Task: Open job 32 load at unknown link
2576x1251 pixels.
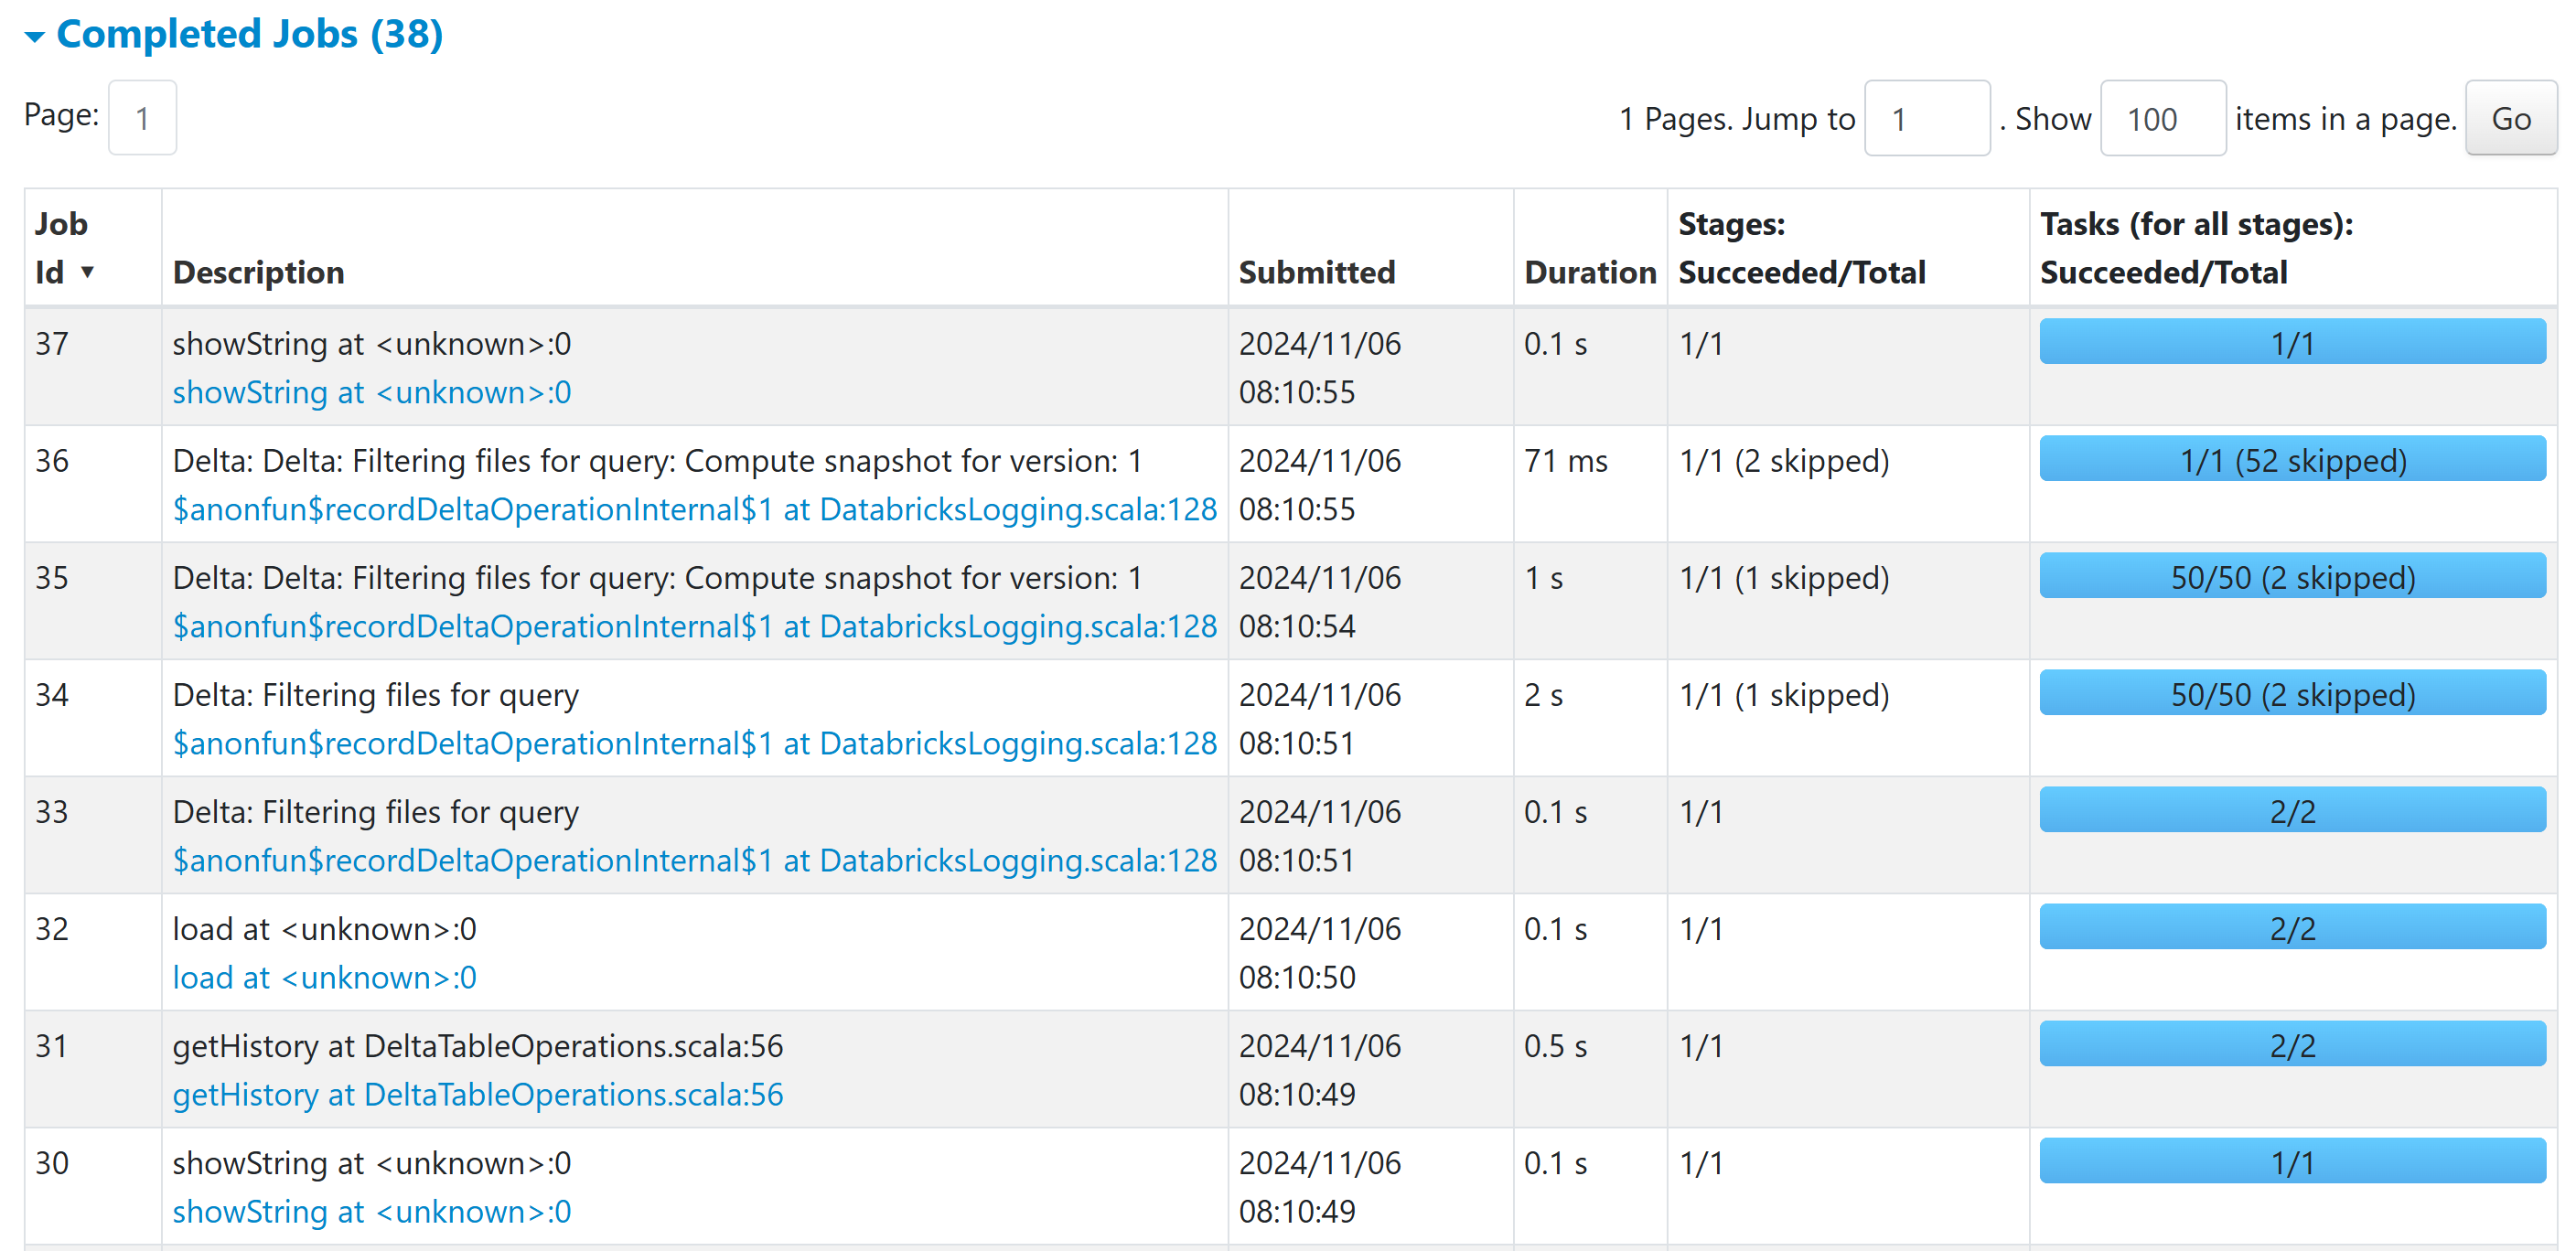Action: [324, 977]
